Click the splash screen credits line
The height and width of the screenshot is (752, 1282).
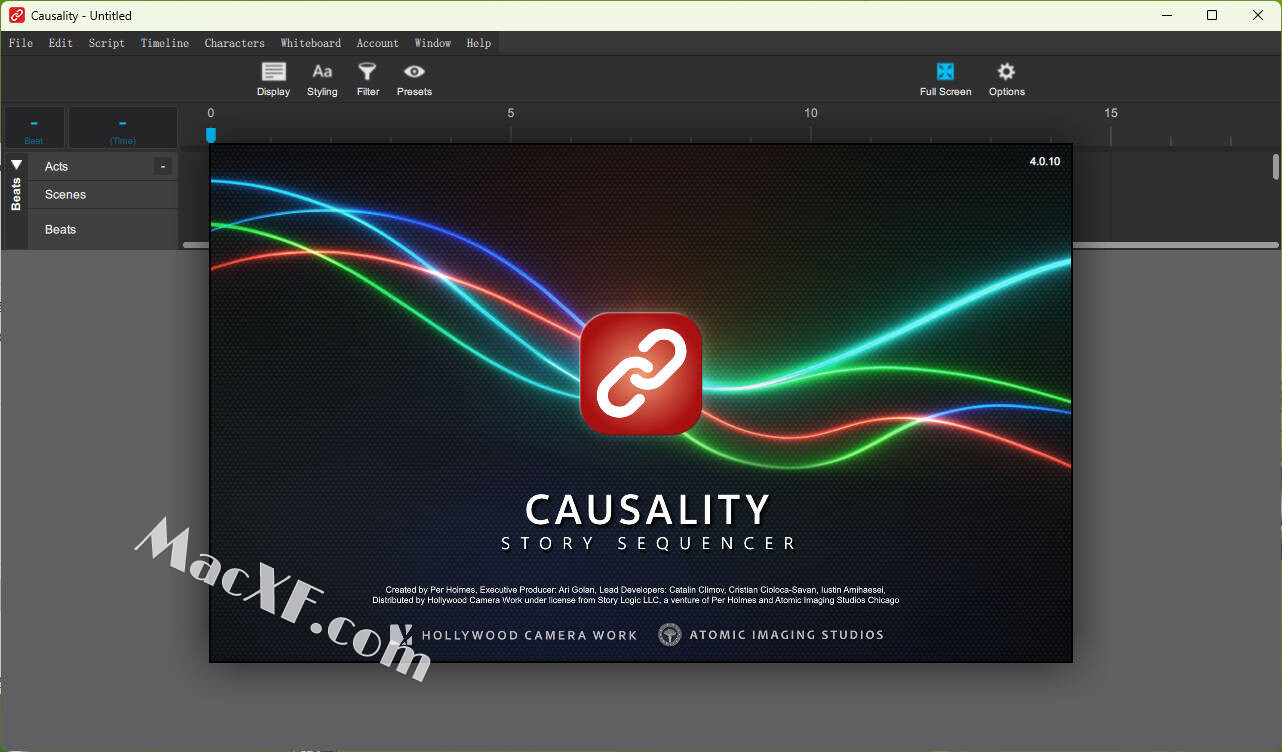click(x=636, y=595)
